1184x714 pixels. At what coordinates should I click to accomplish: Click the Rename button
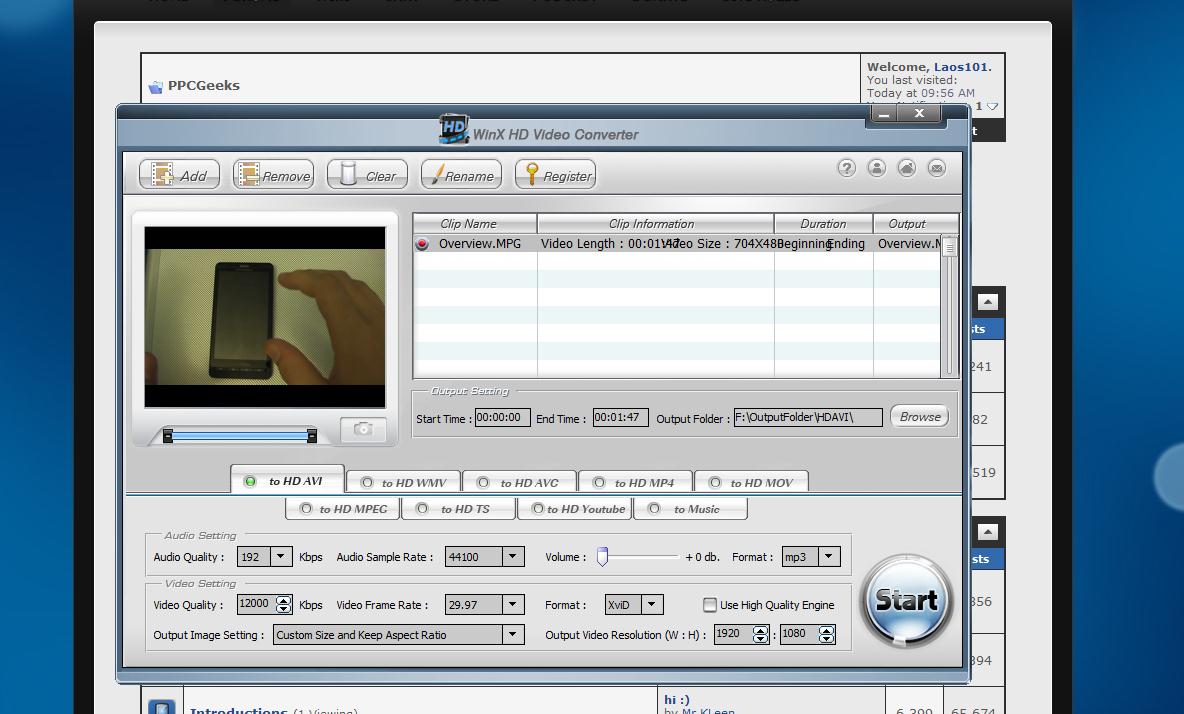click(461, 175)
